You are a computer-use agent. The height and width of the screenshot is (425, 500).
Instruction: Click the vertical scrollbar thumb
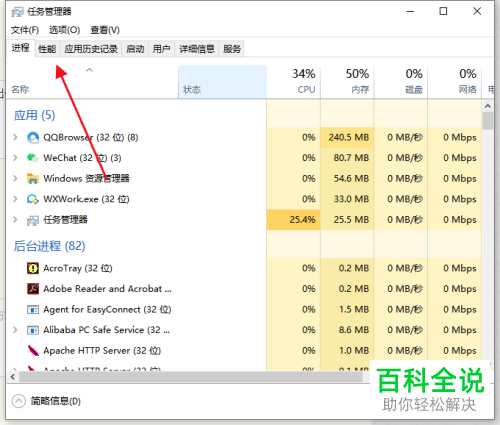(x=488, y=121)
